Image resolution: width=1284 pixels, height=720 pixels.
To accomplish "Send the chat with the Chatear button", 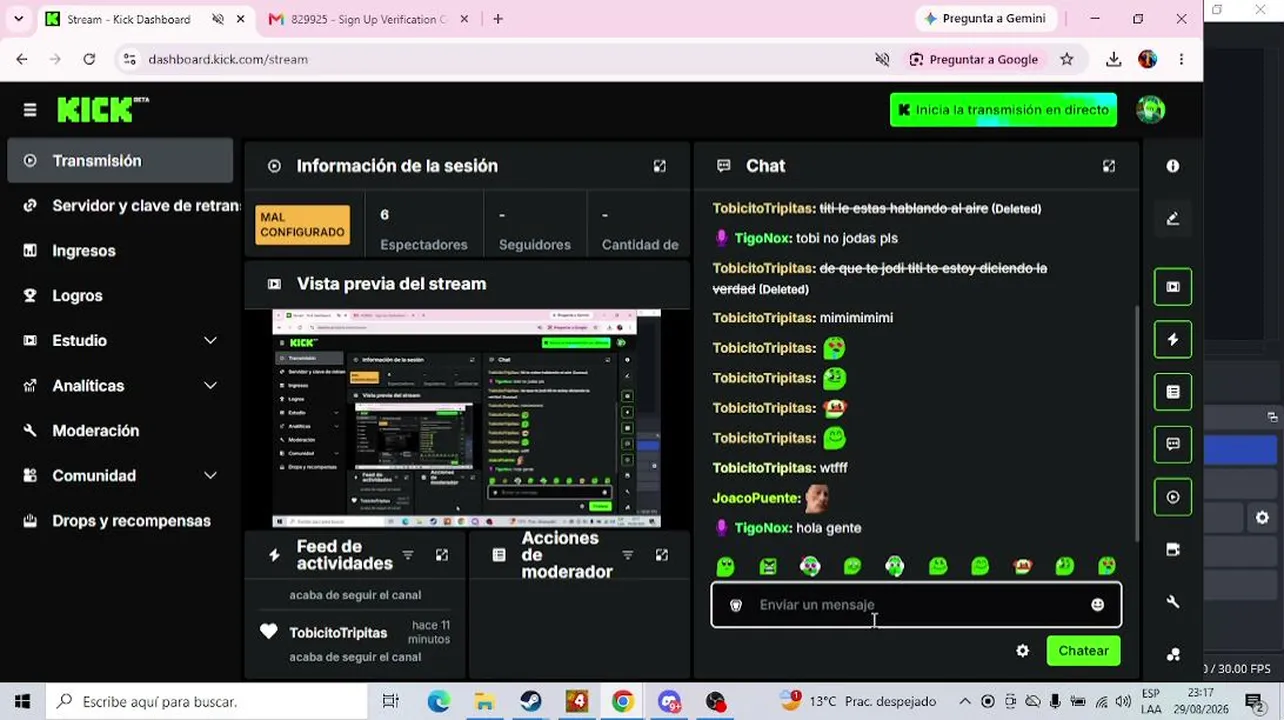I will pyautogui.click(x=1084, y=651).
